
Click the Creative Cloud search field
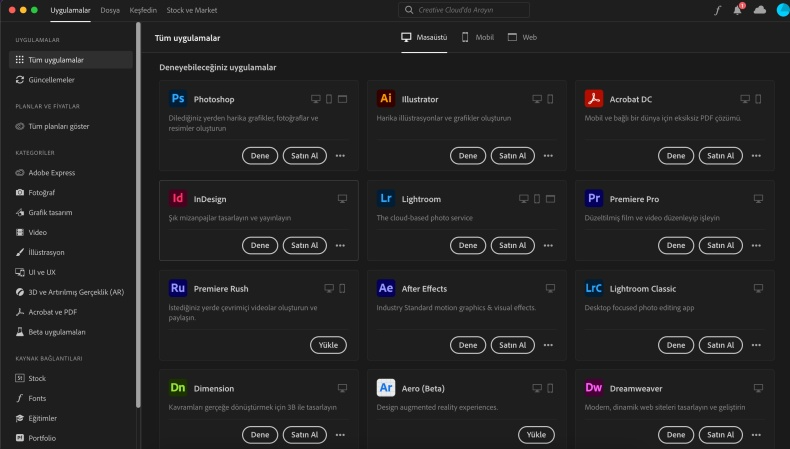(464, 10)
